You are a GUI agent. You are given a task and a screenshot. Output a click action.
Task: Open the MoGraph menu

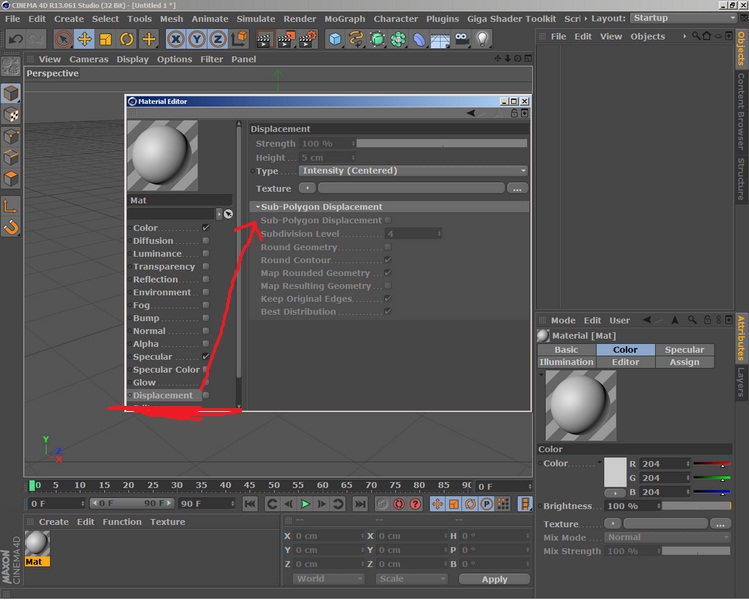[344, 19]
